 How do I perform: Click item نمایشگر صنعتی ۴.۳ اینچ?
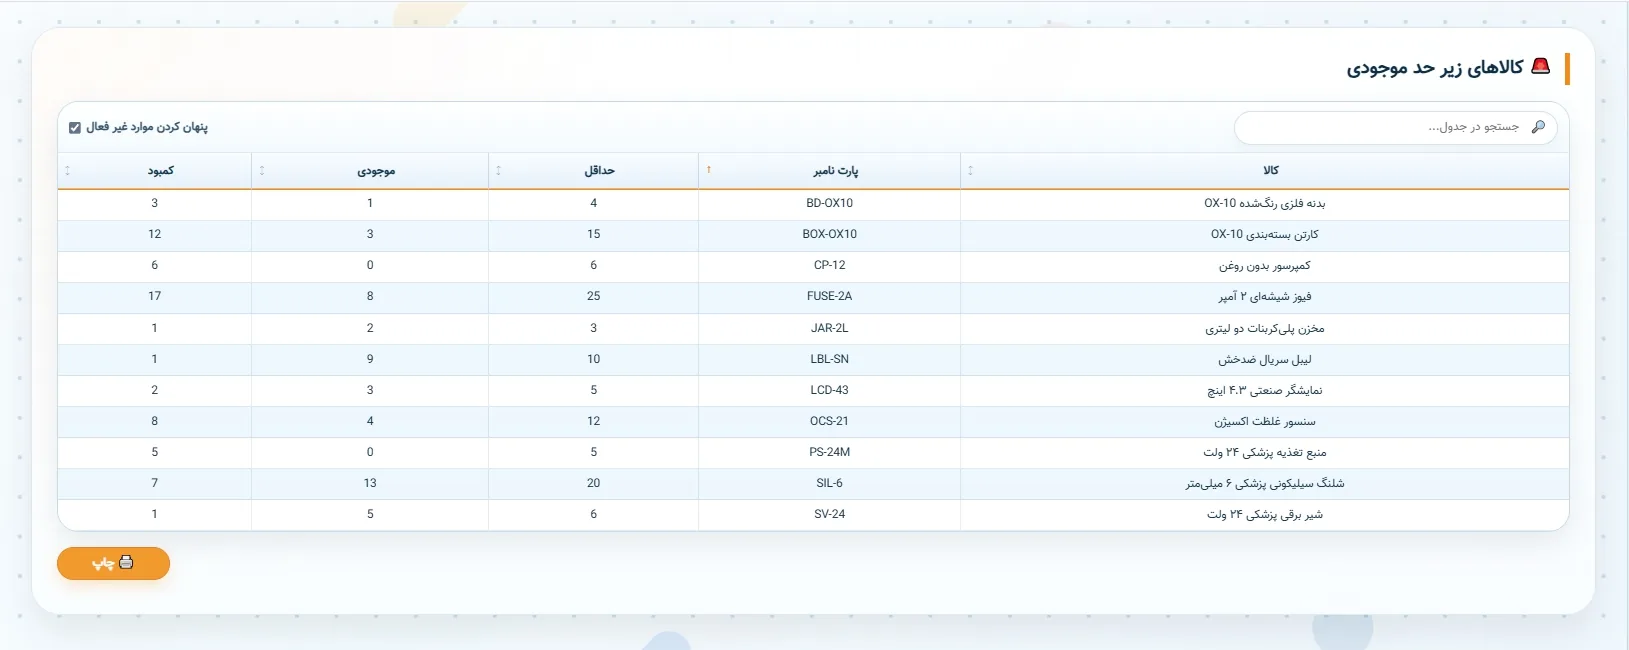1264,390
